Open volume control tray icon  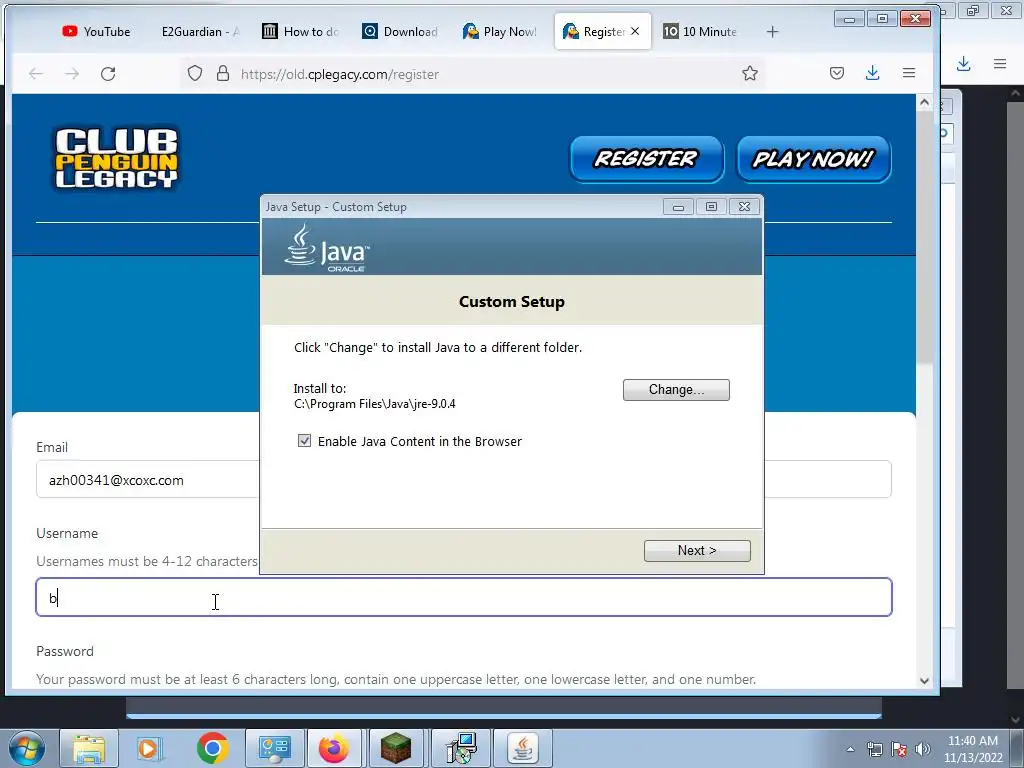click(x=923, y=749)
